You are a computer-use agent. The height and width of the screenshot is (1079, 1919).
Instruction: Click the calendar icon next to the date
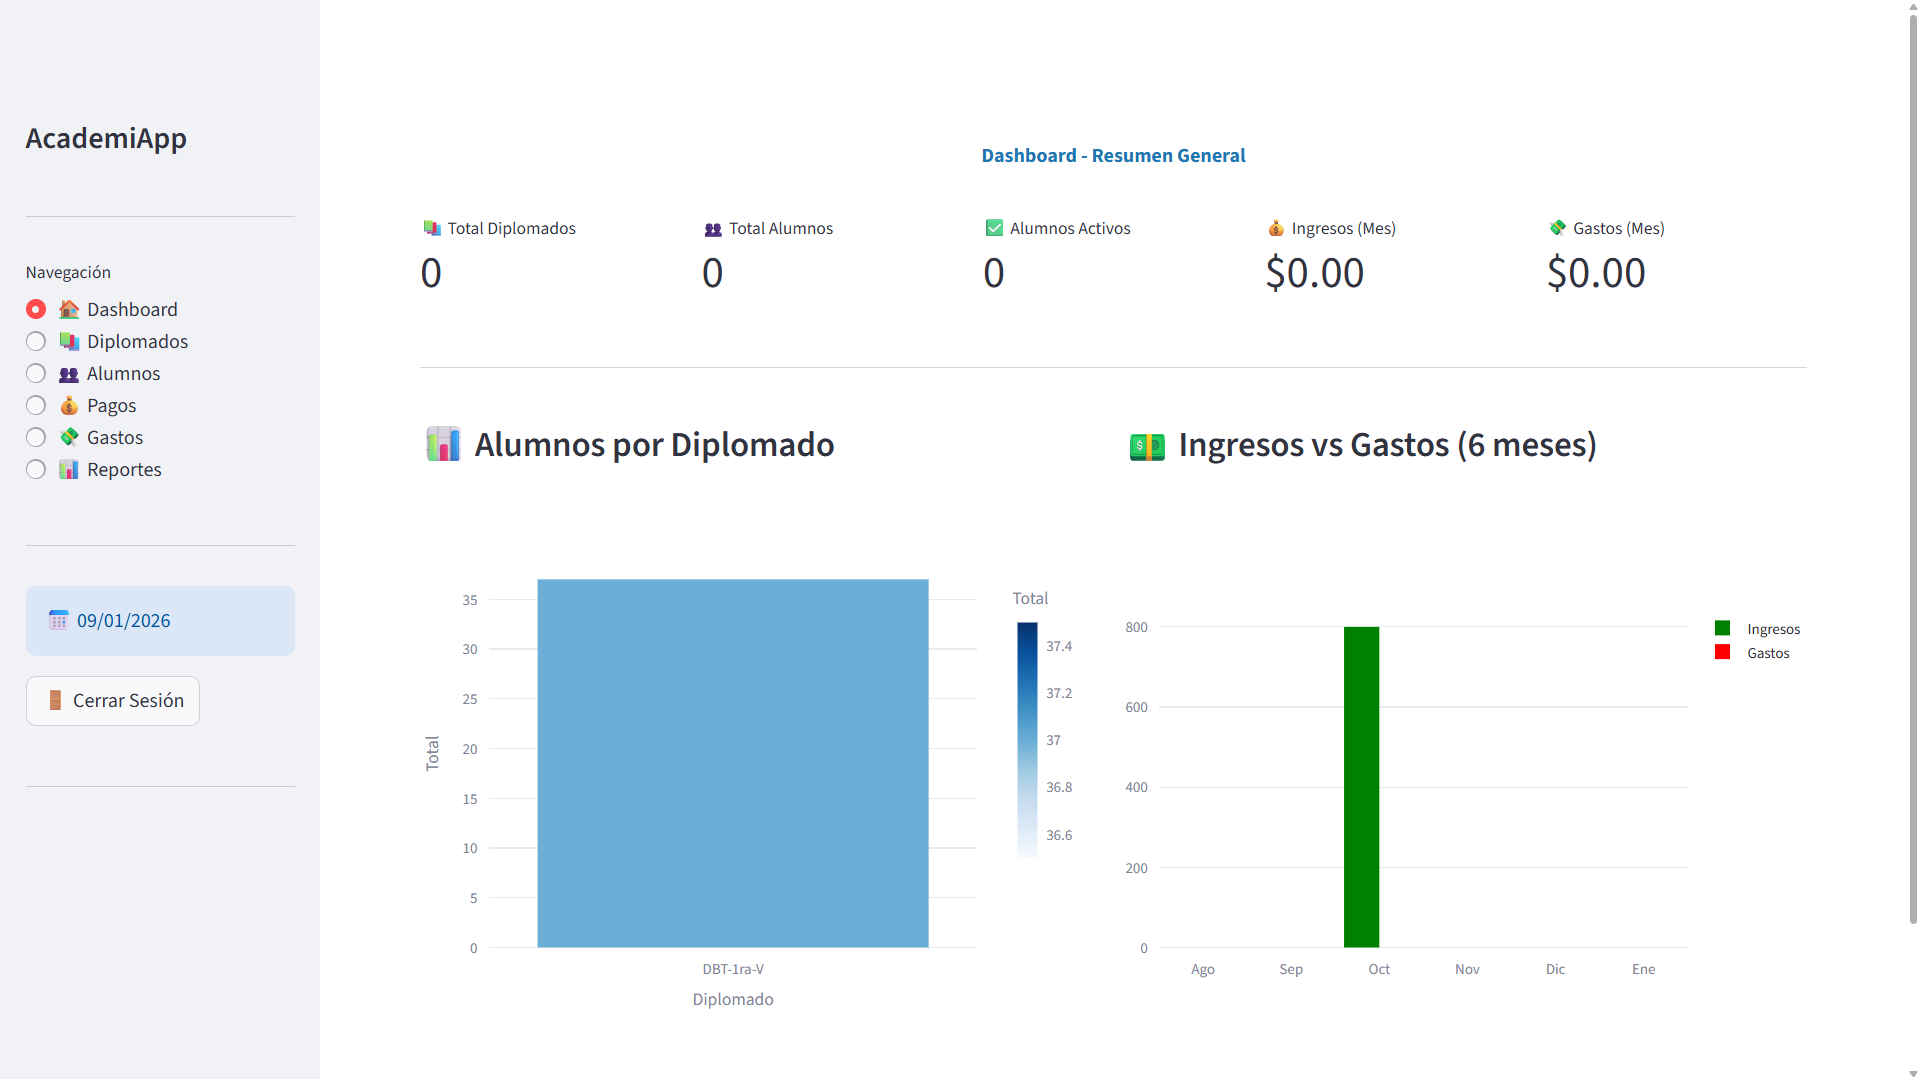[58, 620]
